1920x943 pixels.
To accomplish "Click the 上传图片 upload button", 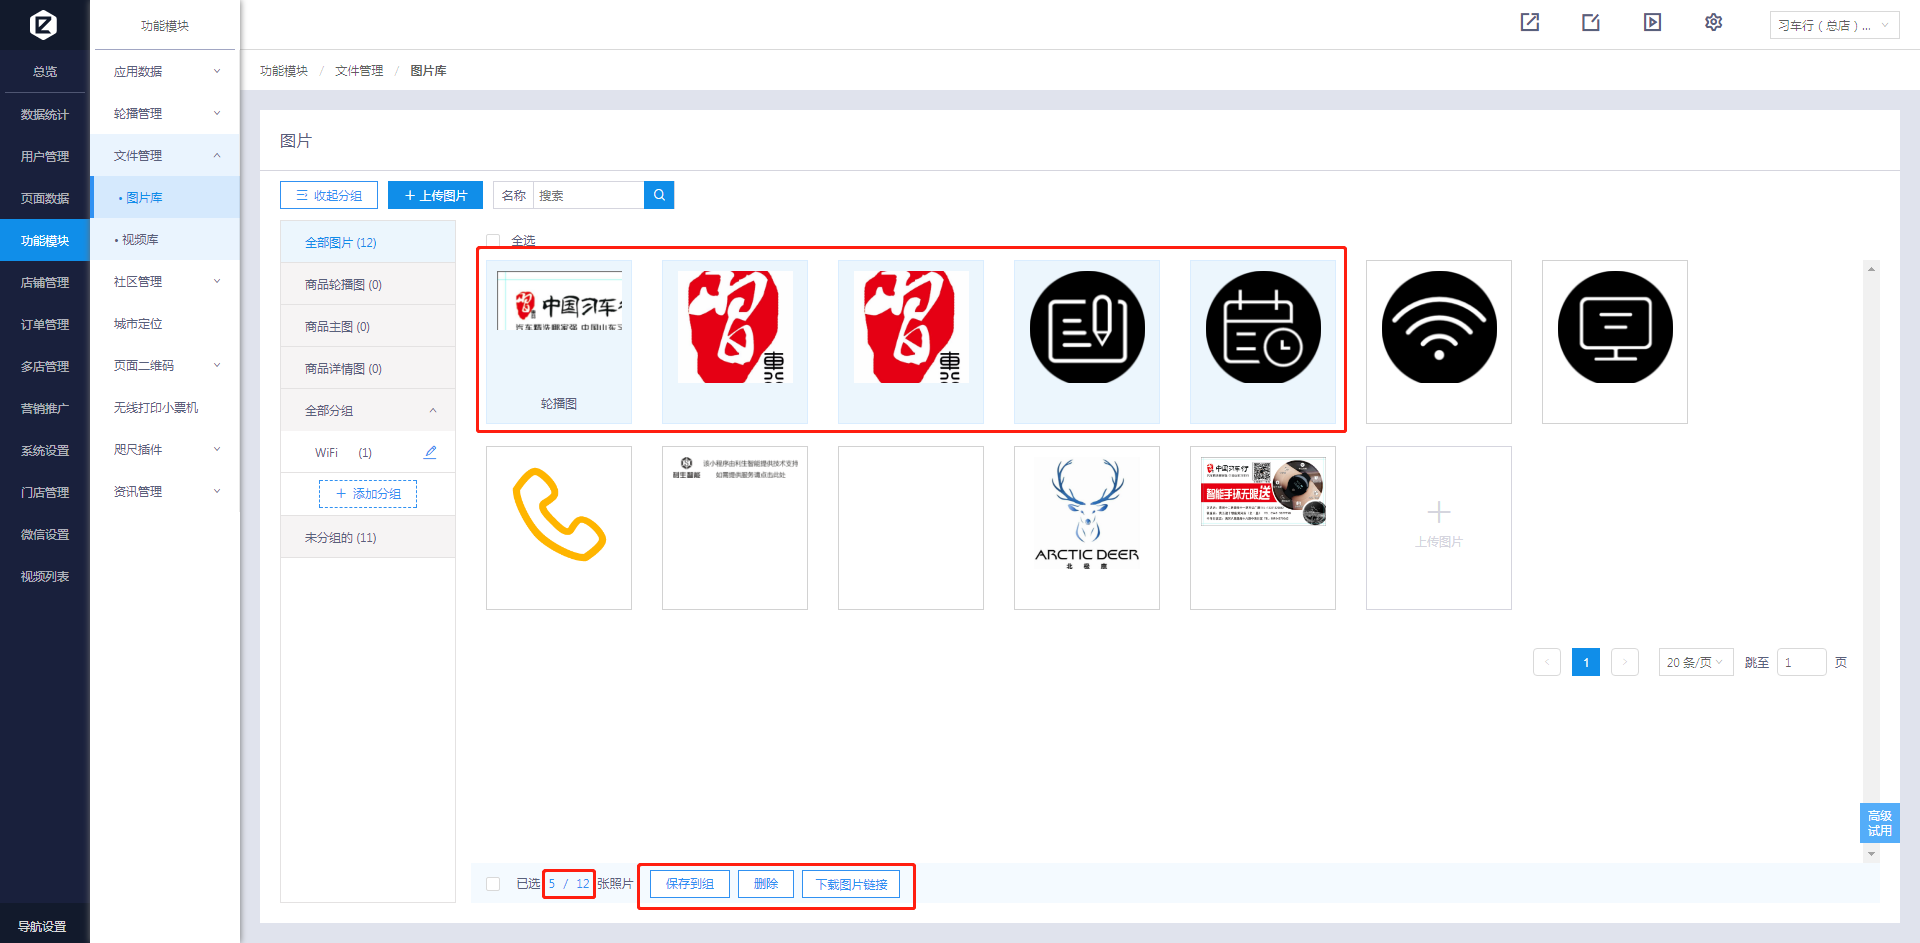I will (435, 195).
